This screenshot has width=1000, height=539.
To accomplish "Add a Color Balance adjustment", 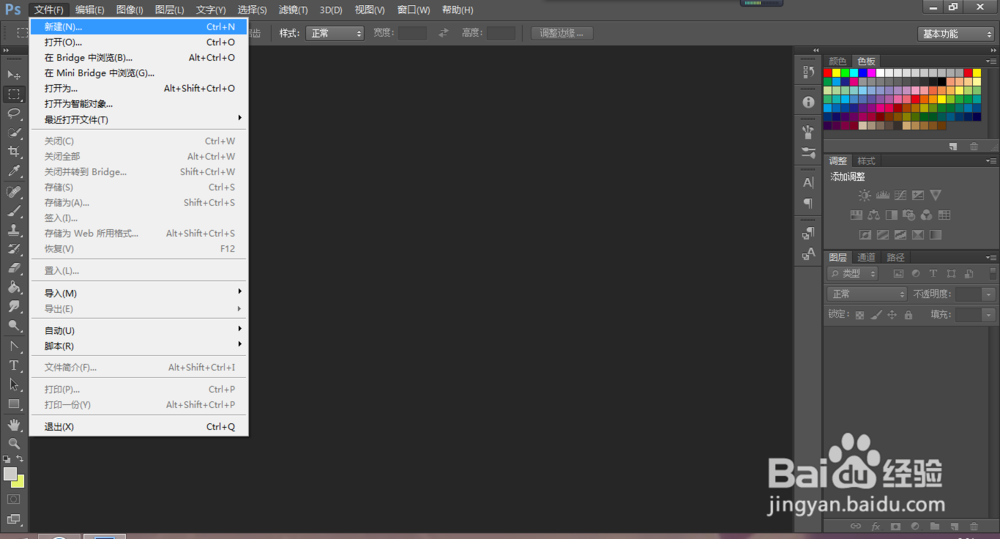I will (874, 215).
